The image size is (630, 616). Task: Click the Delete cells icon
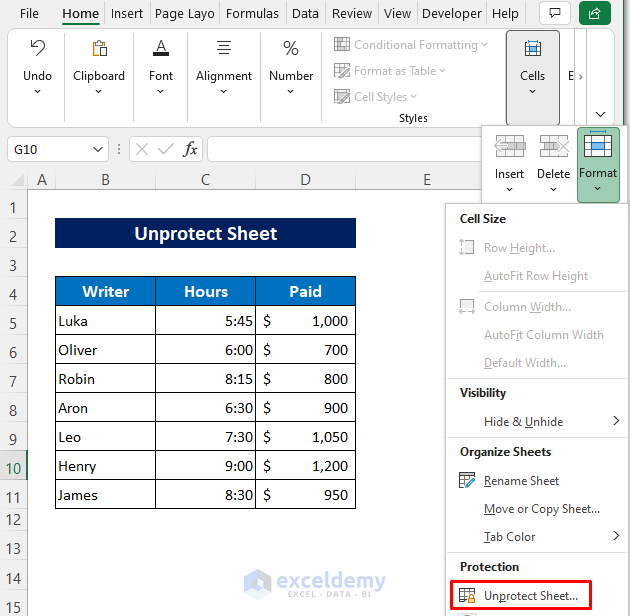[554, 146]
